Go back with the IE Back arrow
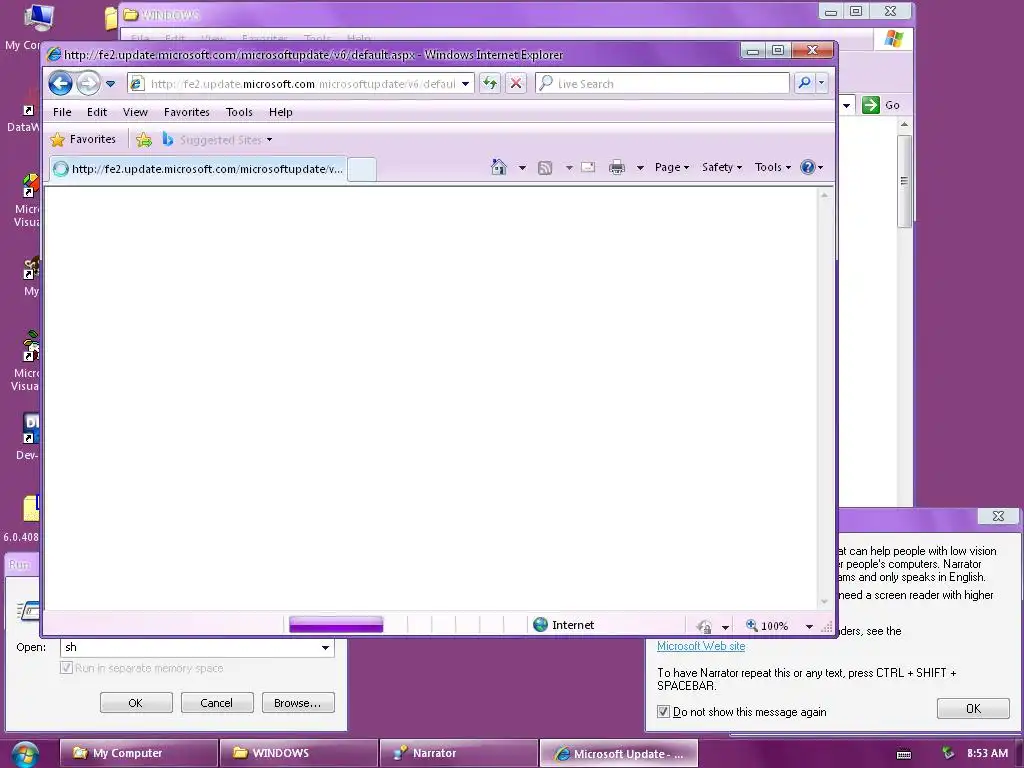Screen dimensions: 1024x768 60,84
